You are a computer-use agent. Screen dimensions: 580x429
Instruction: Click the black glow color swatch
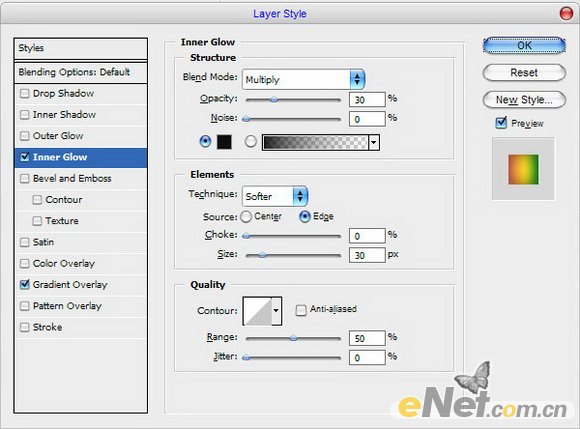point(224,142)
